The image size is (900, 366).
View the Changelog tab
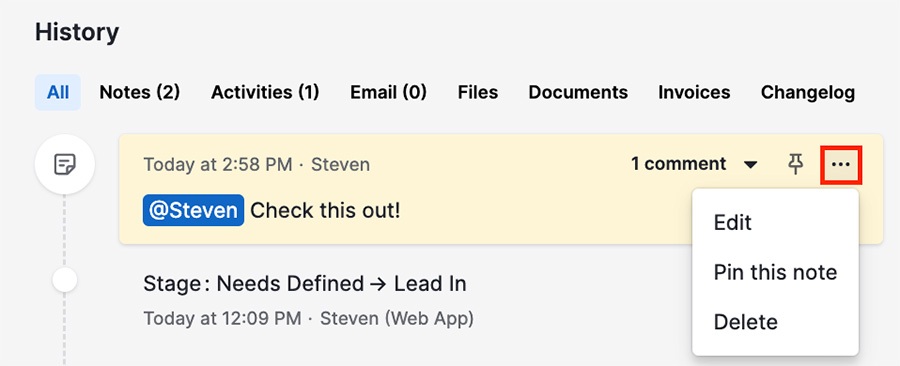(x=808, y=92)
